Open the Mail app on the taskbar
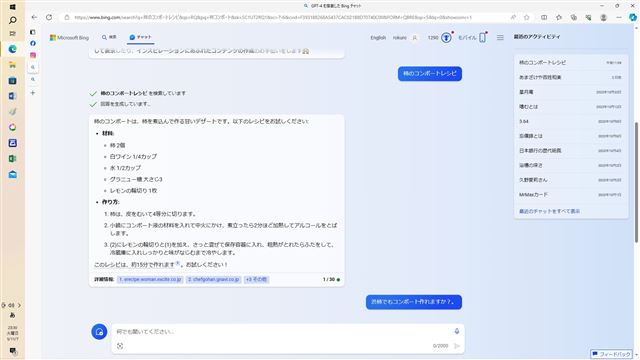 (12, 174)
